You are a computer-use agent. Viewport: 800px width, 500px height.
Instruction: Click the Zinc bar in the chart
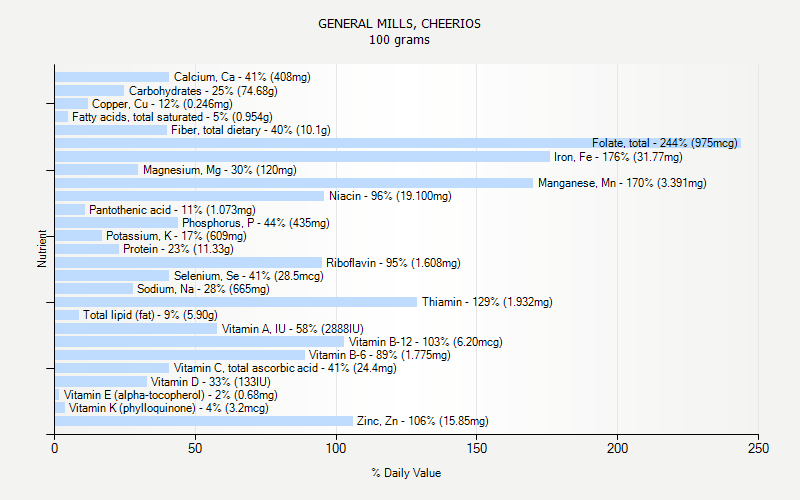[204, 421]
